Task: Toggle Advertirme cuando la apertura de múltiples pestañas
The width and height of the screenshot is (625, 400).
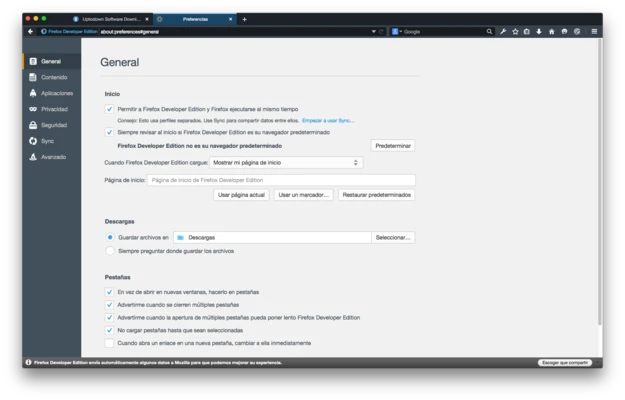Action: click(109, 318)
